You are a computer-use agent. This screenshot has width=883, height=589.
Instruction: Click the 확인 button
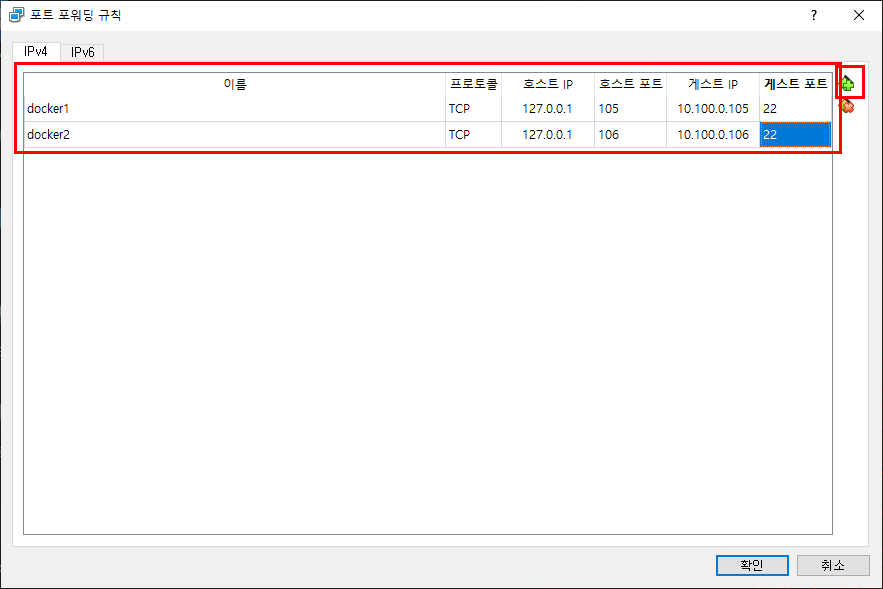[752, 565]
